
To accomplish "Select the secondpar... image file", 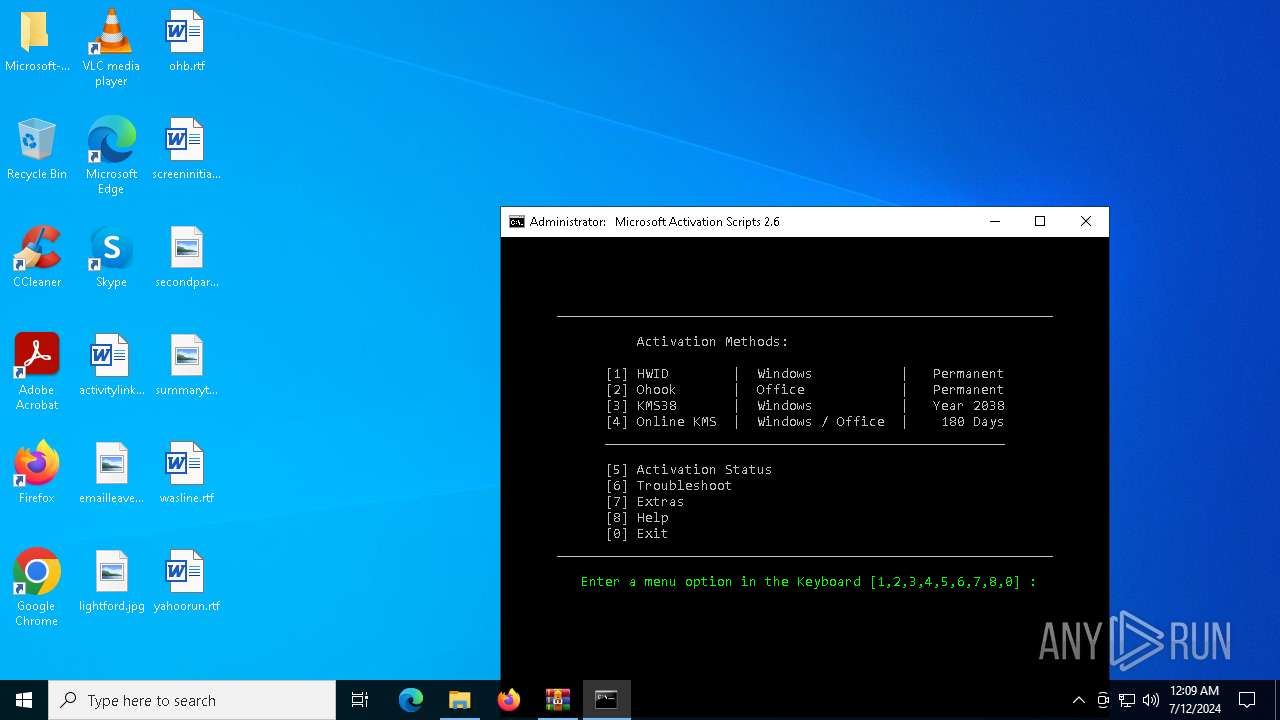I will coord(186,257).
